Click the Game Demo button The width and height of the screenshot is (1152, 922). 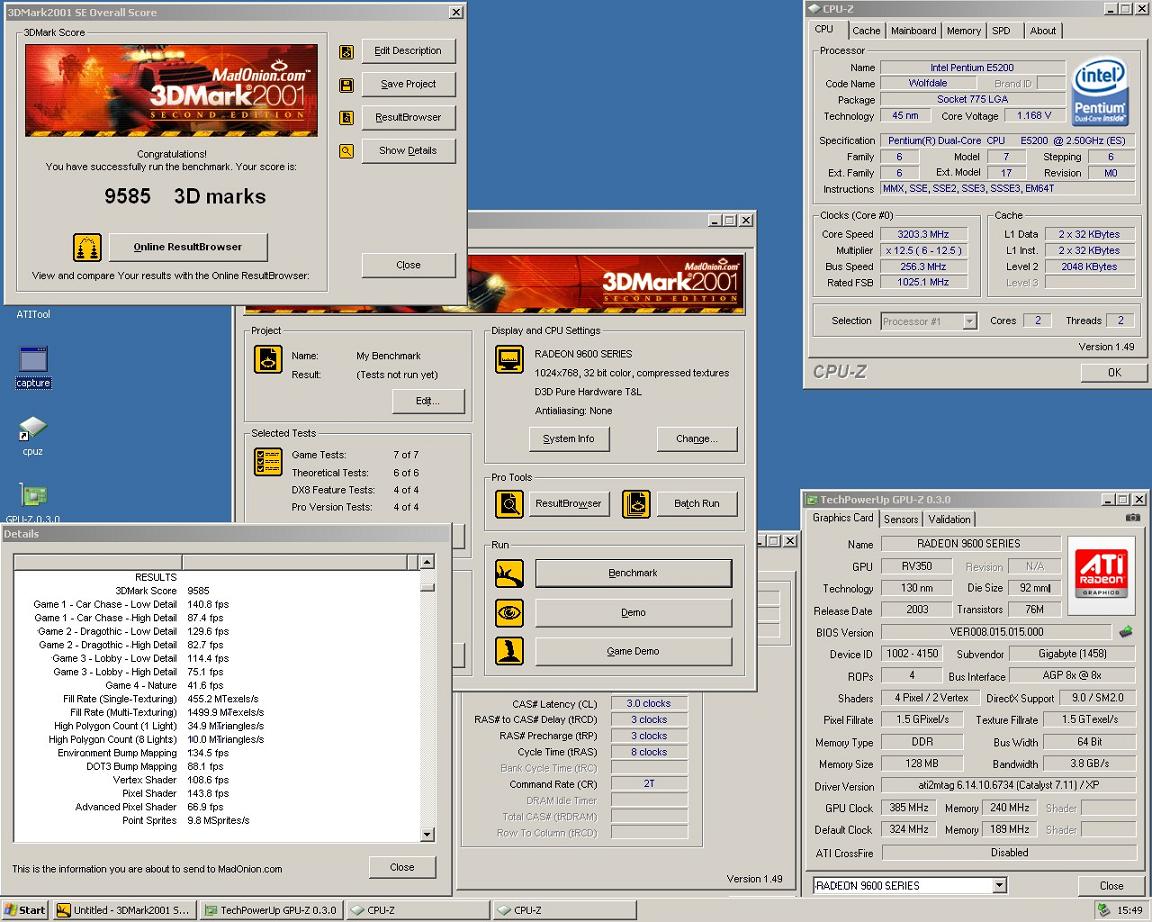click(633, 652)
